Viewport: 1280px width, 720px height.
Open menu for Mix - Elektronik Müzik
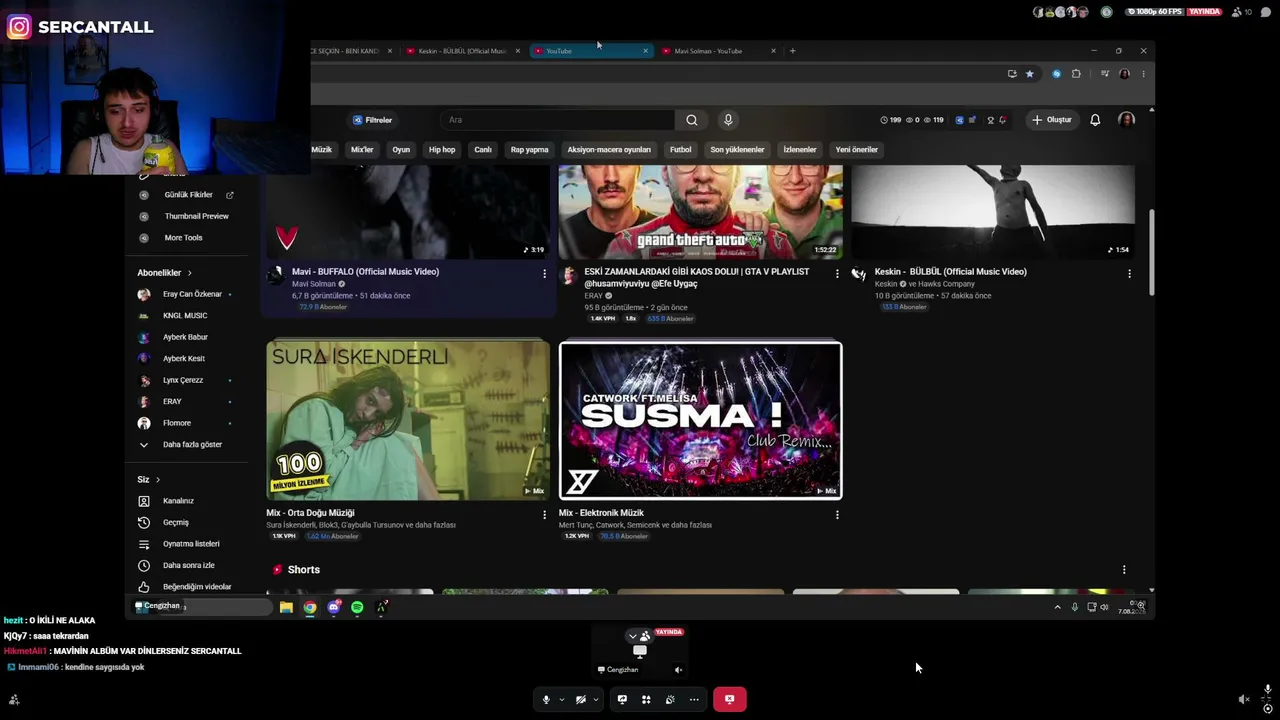837,514
